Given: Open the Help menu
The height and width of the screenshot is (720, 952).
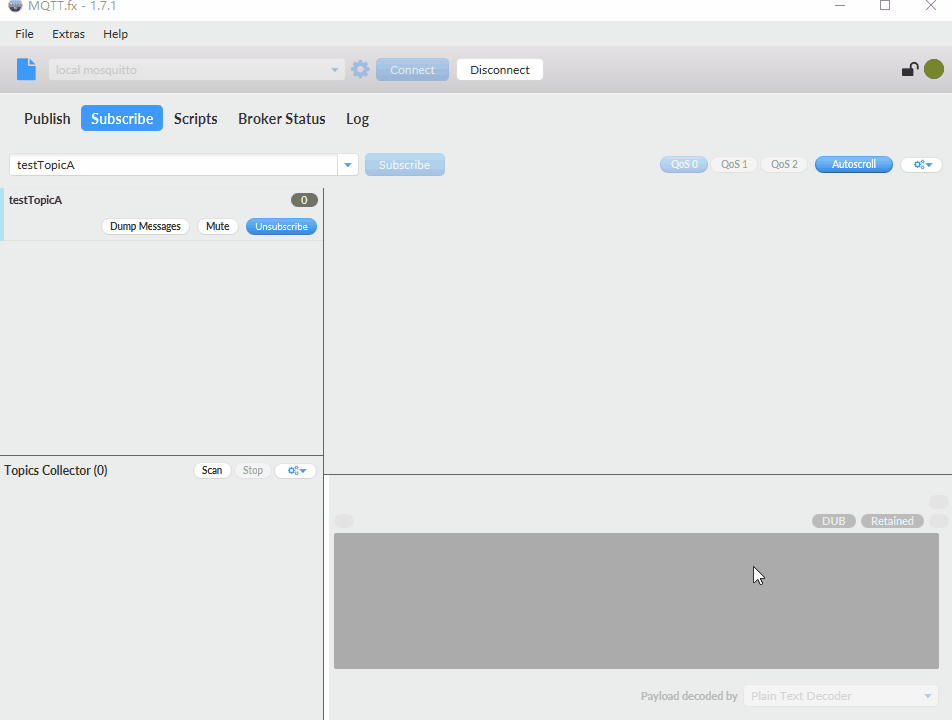Looking at the screenshot, I should [x=115, y=34].
